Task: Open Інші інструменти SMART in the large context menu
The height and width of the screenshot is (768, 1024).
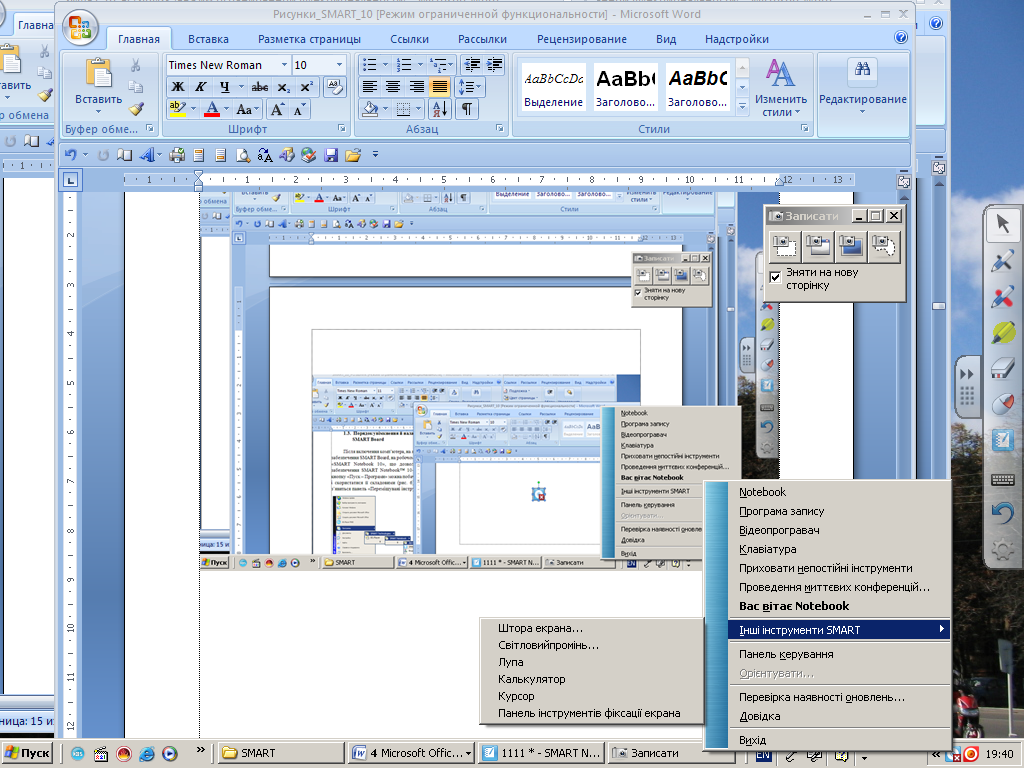Action: 839,630
